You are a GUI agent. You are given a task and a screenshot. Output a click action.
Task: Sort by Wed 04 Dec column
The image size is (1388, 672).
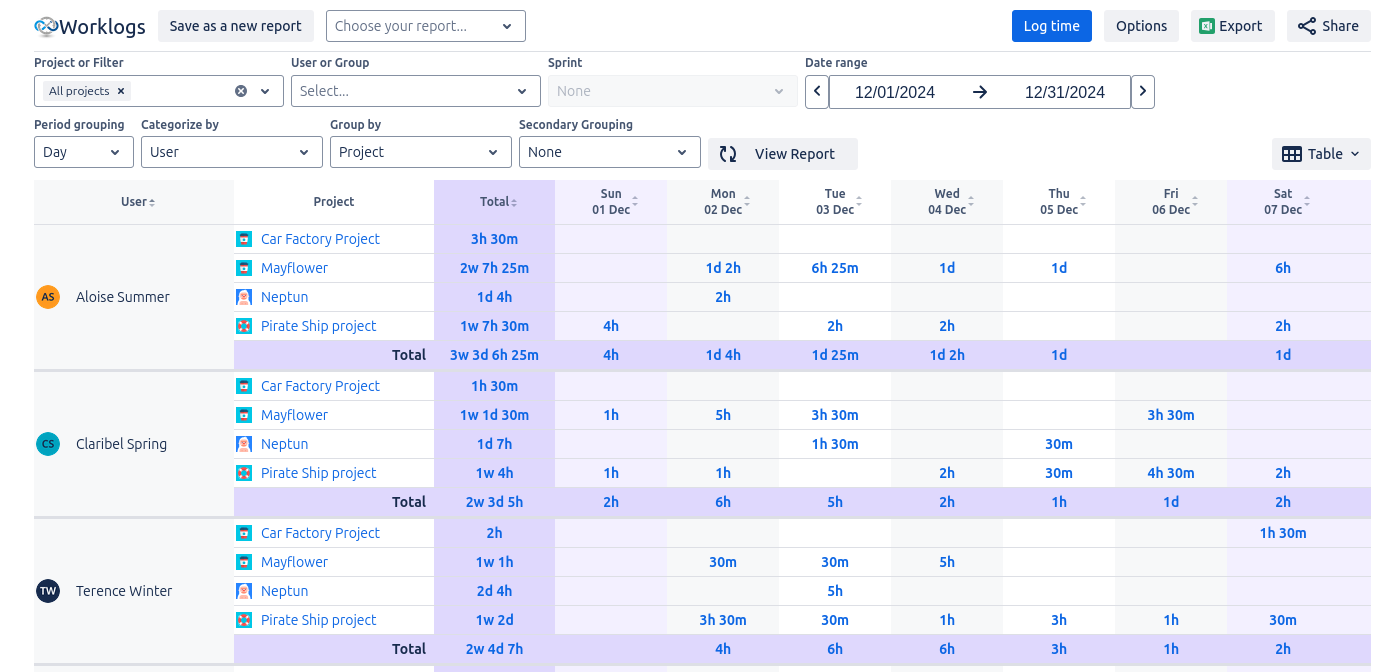point(971,202)
